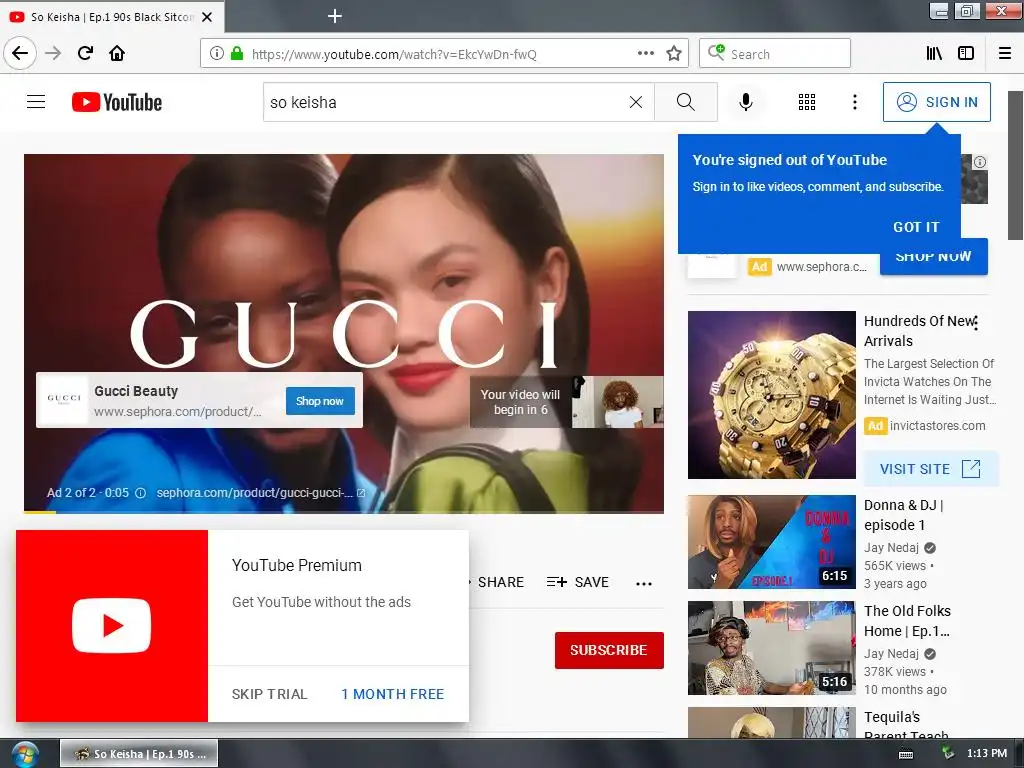
Task: Open Tequila's Parent Teach video title
Action: tap(906, 724)
